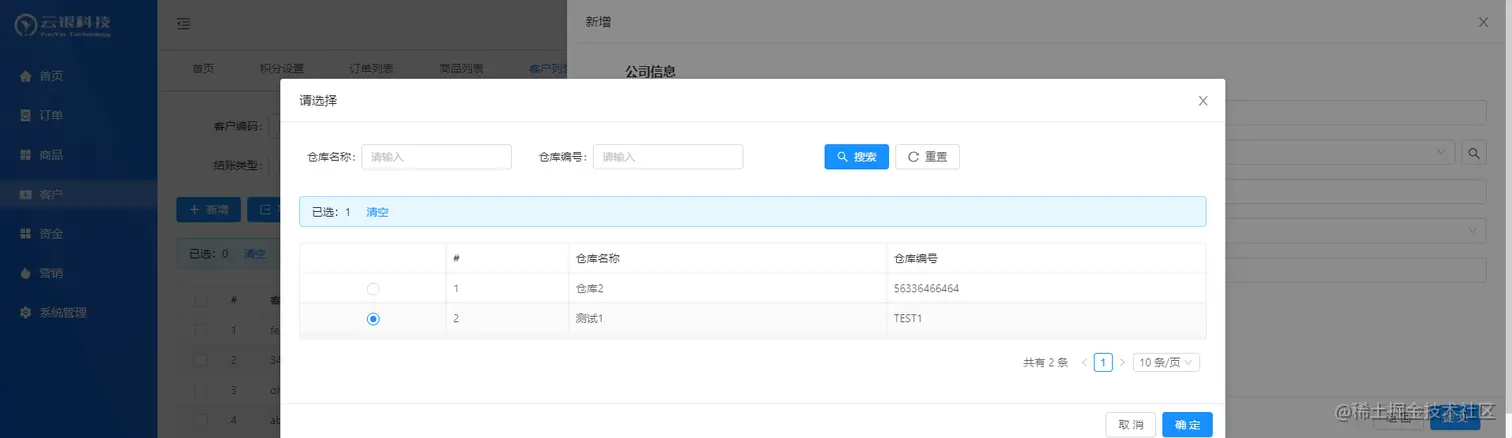Switch to the 首页 tab

203,69
